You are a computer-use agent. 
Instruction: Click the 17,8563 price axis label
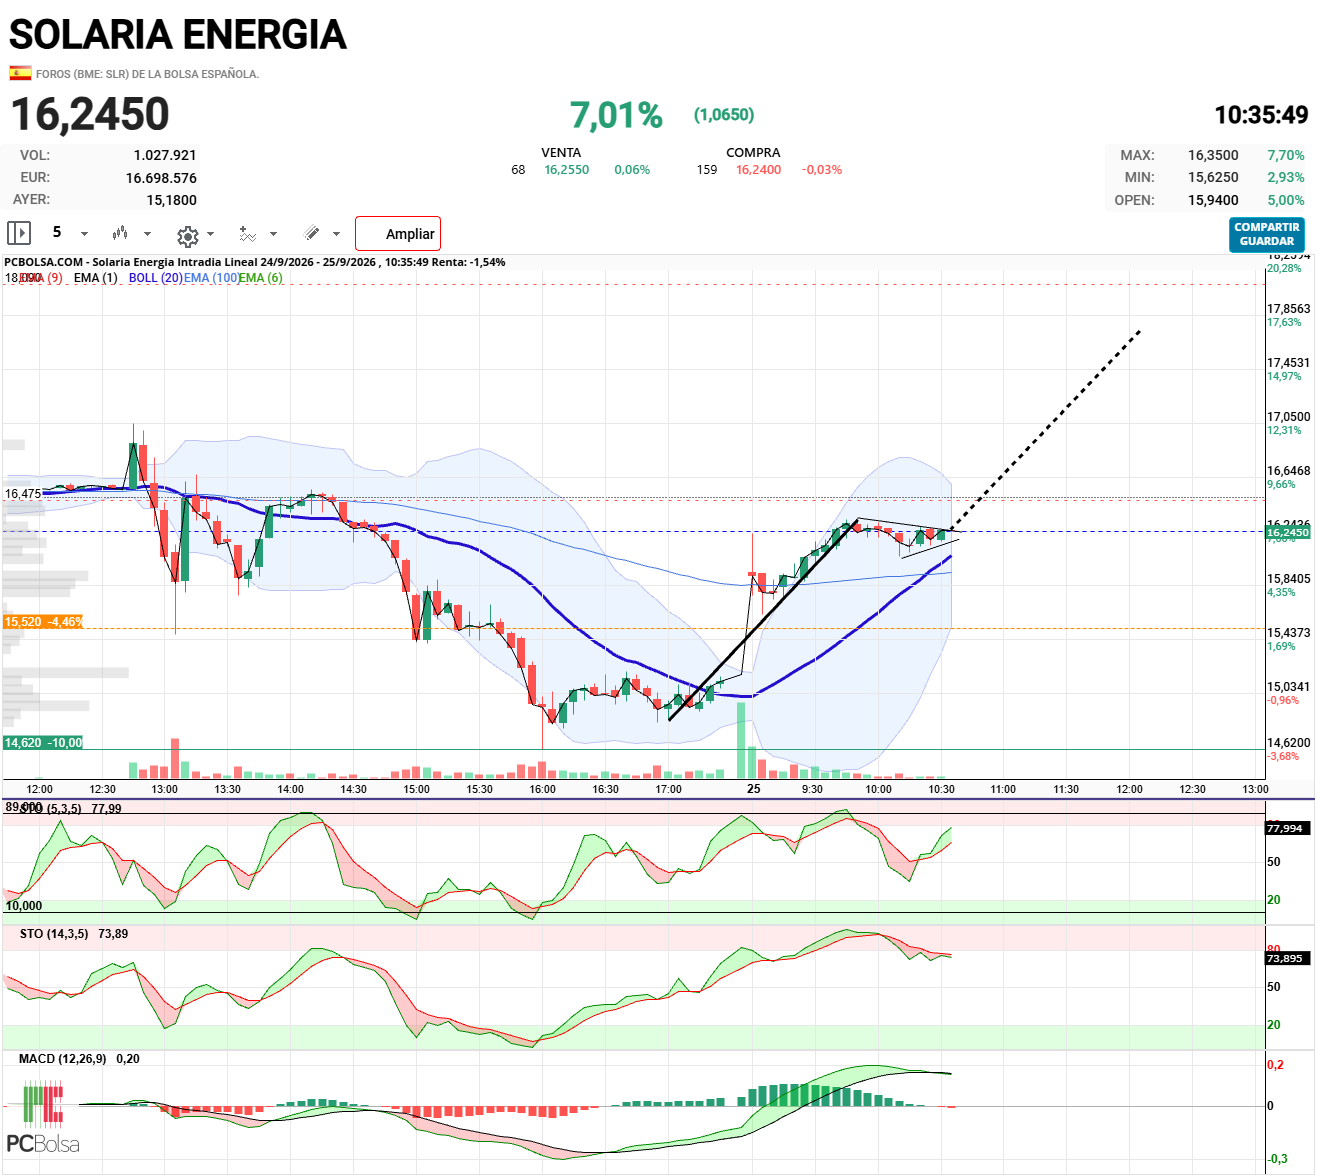1288,309
